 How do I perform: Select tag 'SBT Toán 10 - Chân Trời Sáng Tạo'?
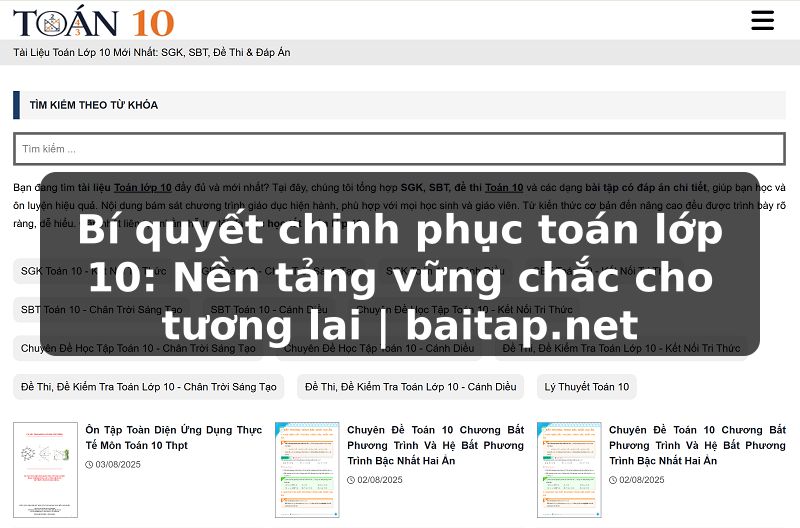click(102, 310)
